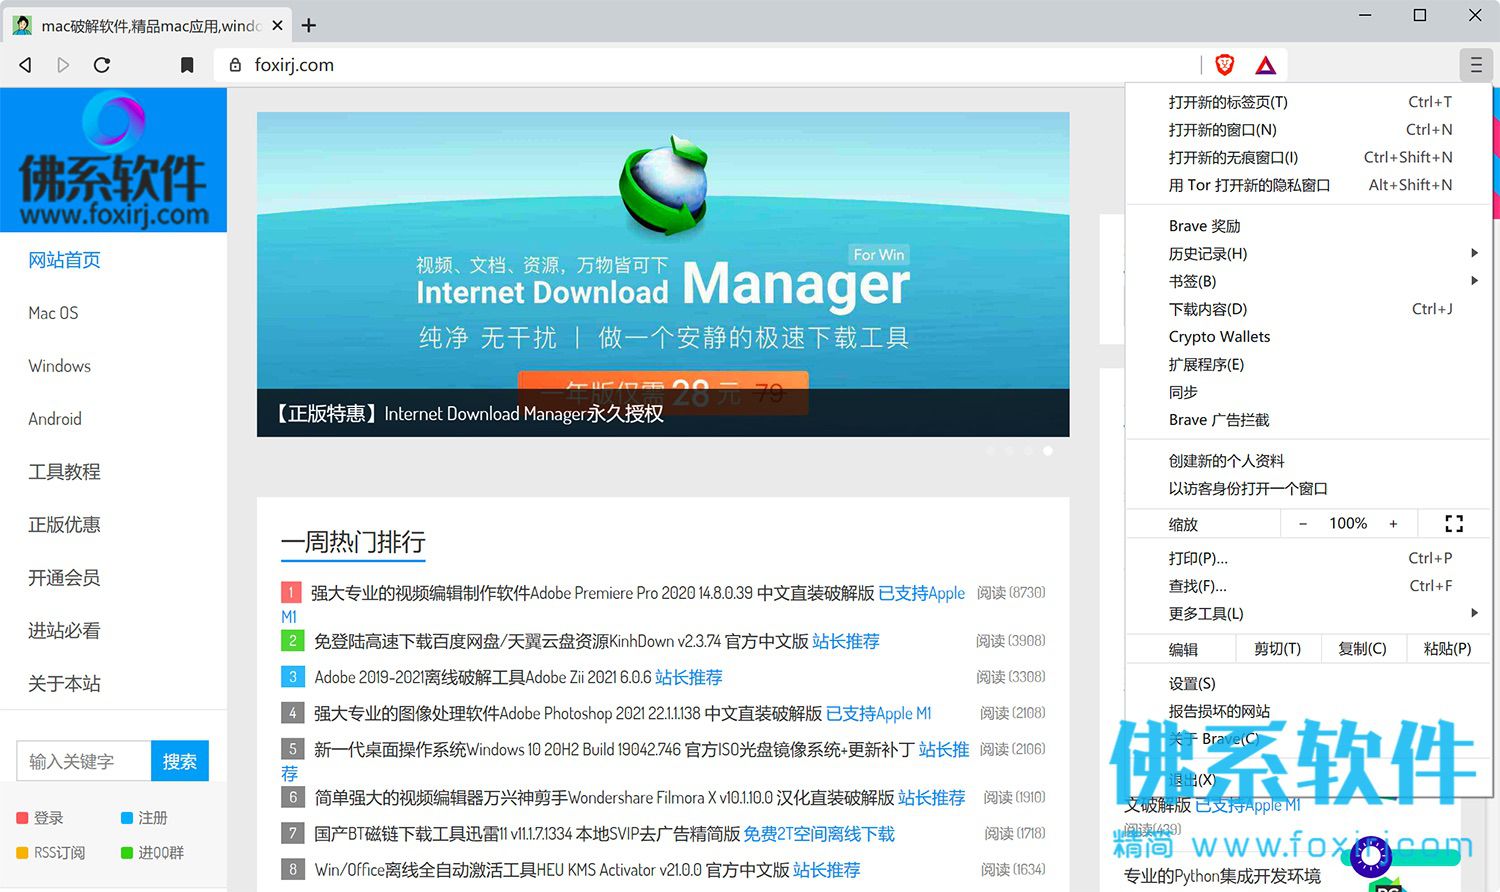Increase zoom with the plus button
Screen dimensions: 1500x892
[x=1393, y=524]
